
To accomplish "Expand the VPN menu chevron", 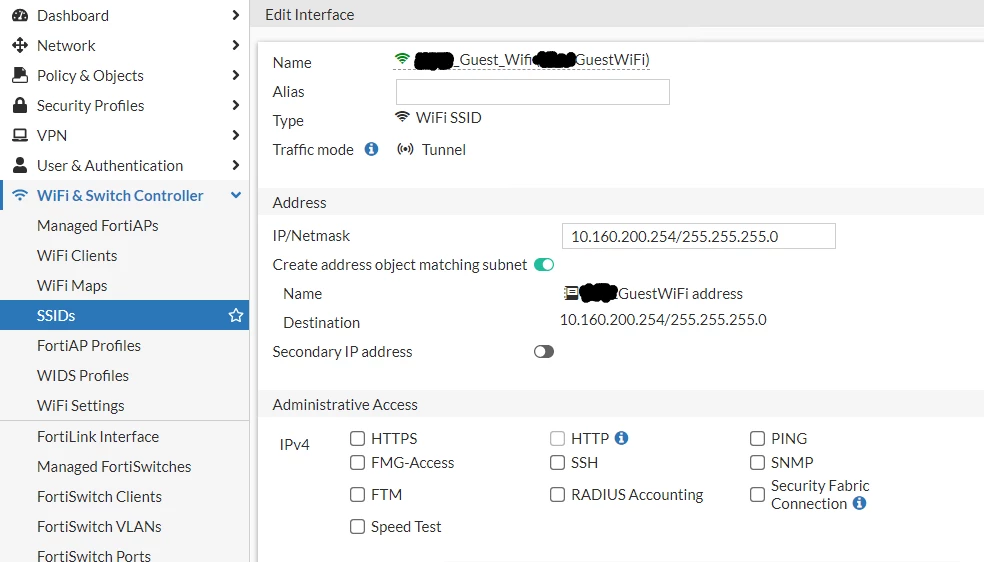I will tap(235, 135).
